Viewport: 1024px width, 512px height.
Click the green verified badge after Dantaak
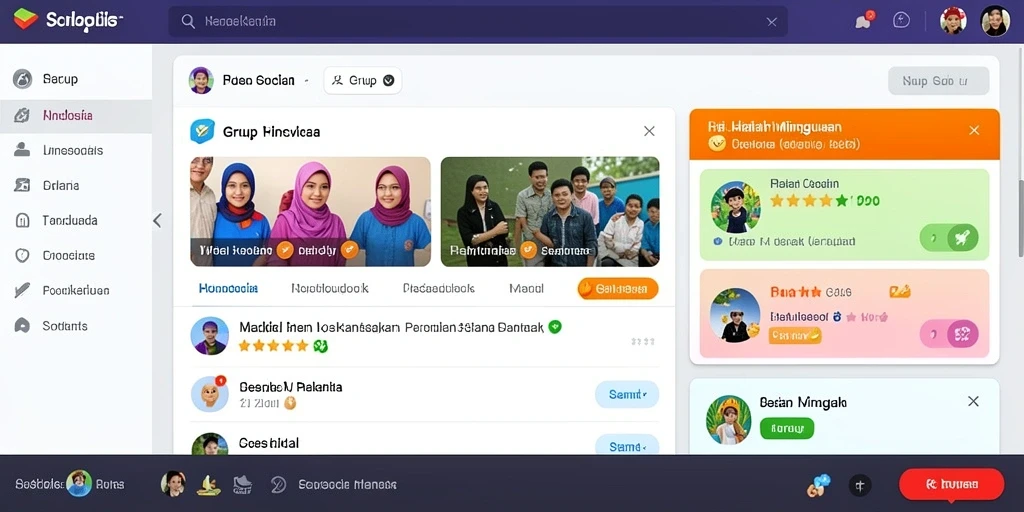554,327
